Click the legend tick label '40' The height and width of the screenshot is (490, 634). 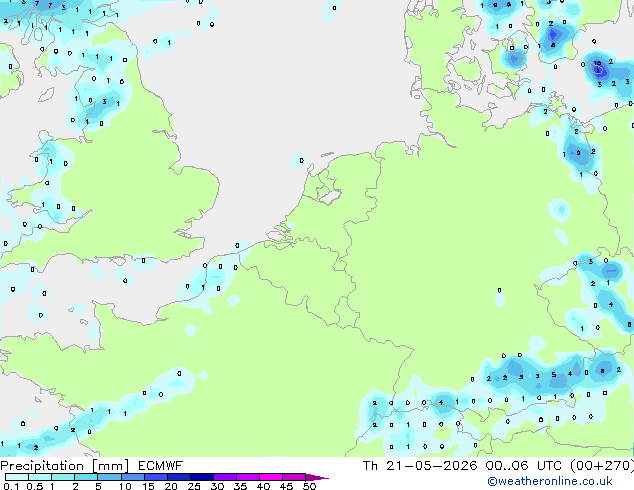click(264, 486)
